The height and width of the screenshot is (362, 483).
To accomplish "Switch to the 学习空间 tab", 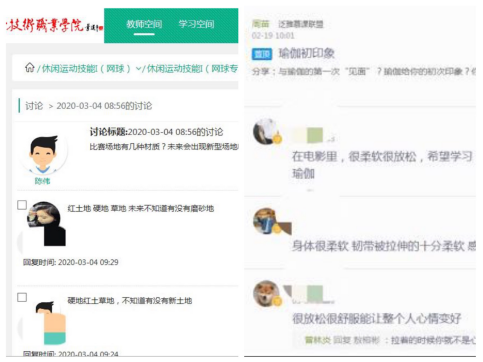I will pyautogui.click(x=196, y=24).
